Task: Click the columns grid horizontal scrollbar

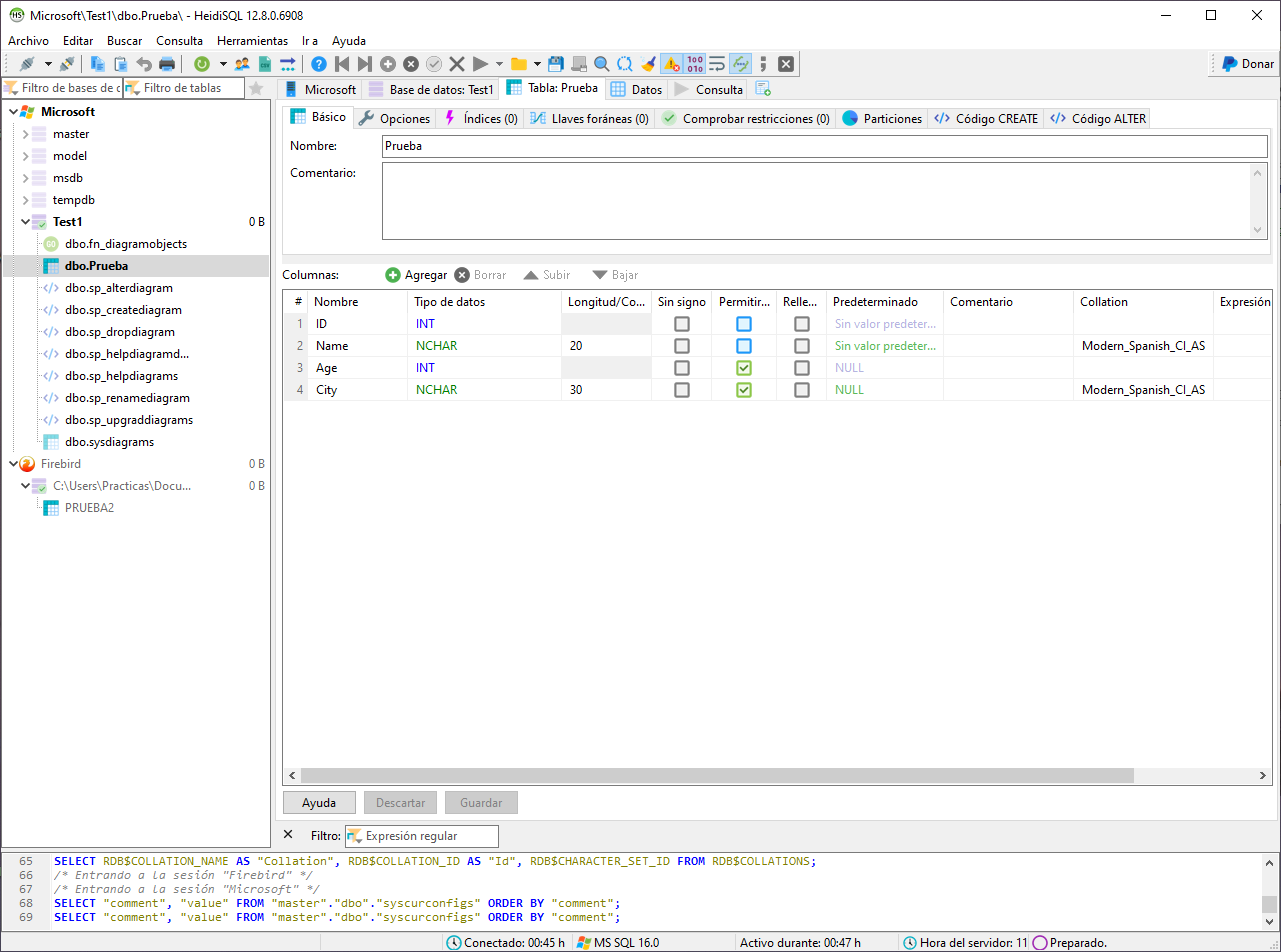Action: [716, 776]
